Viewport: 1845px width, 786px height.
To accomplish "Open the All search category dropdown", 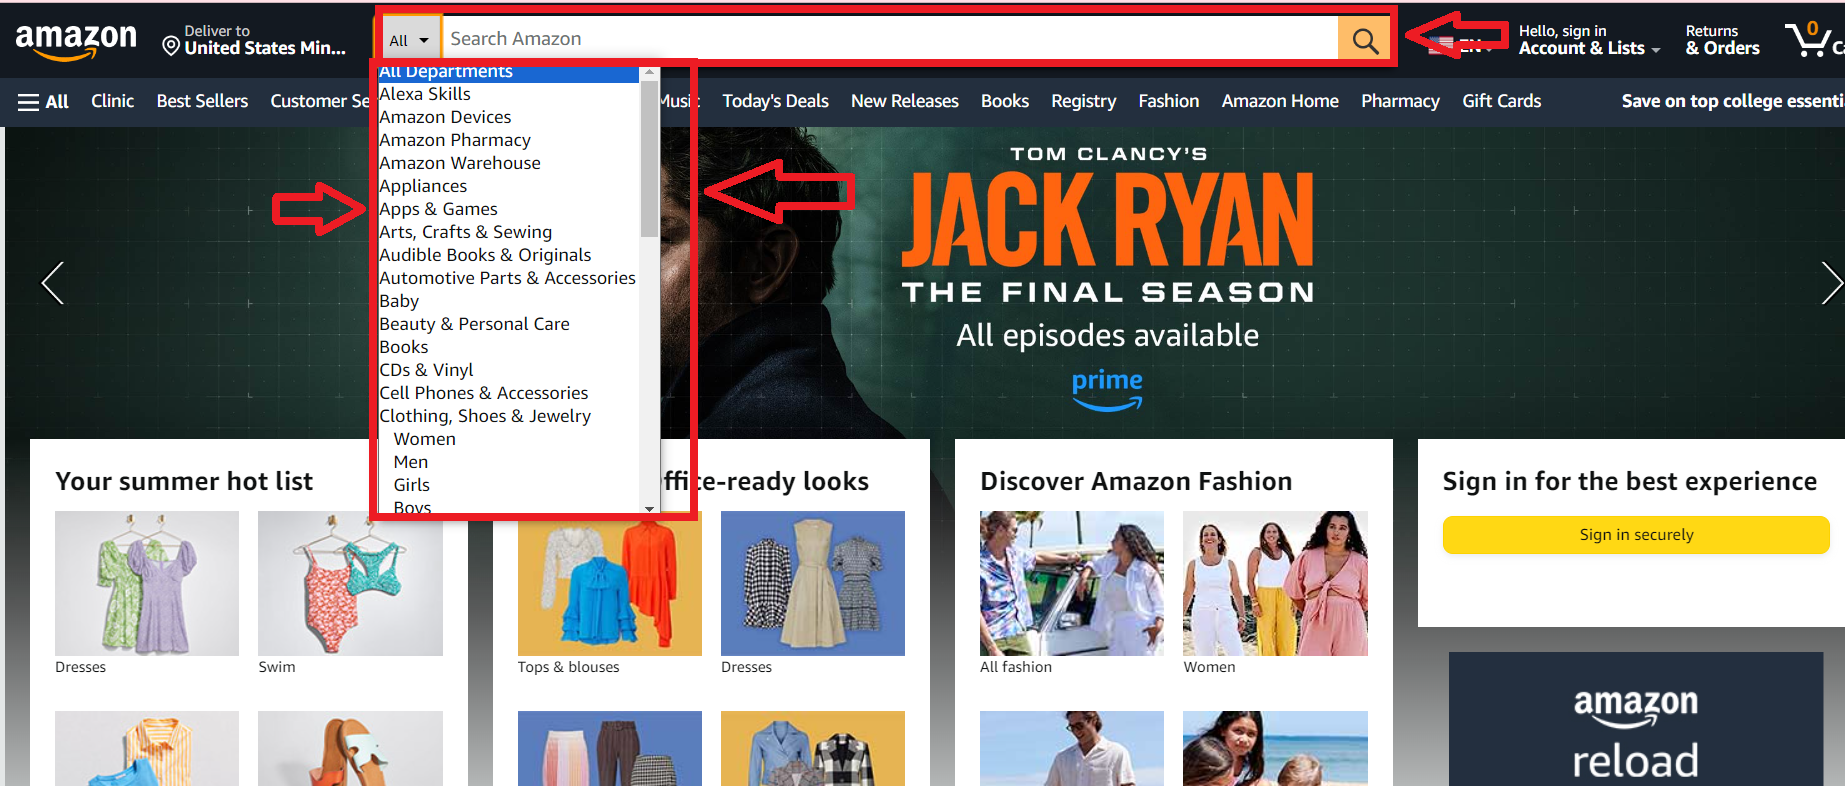I will pos(409,40).
